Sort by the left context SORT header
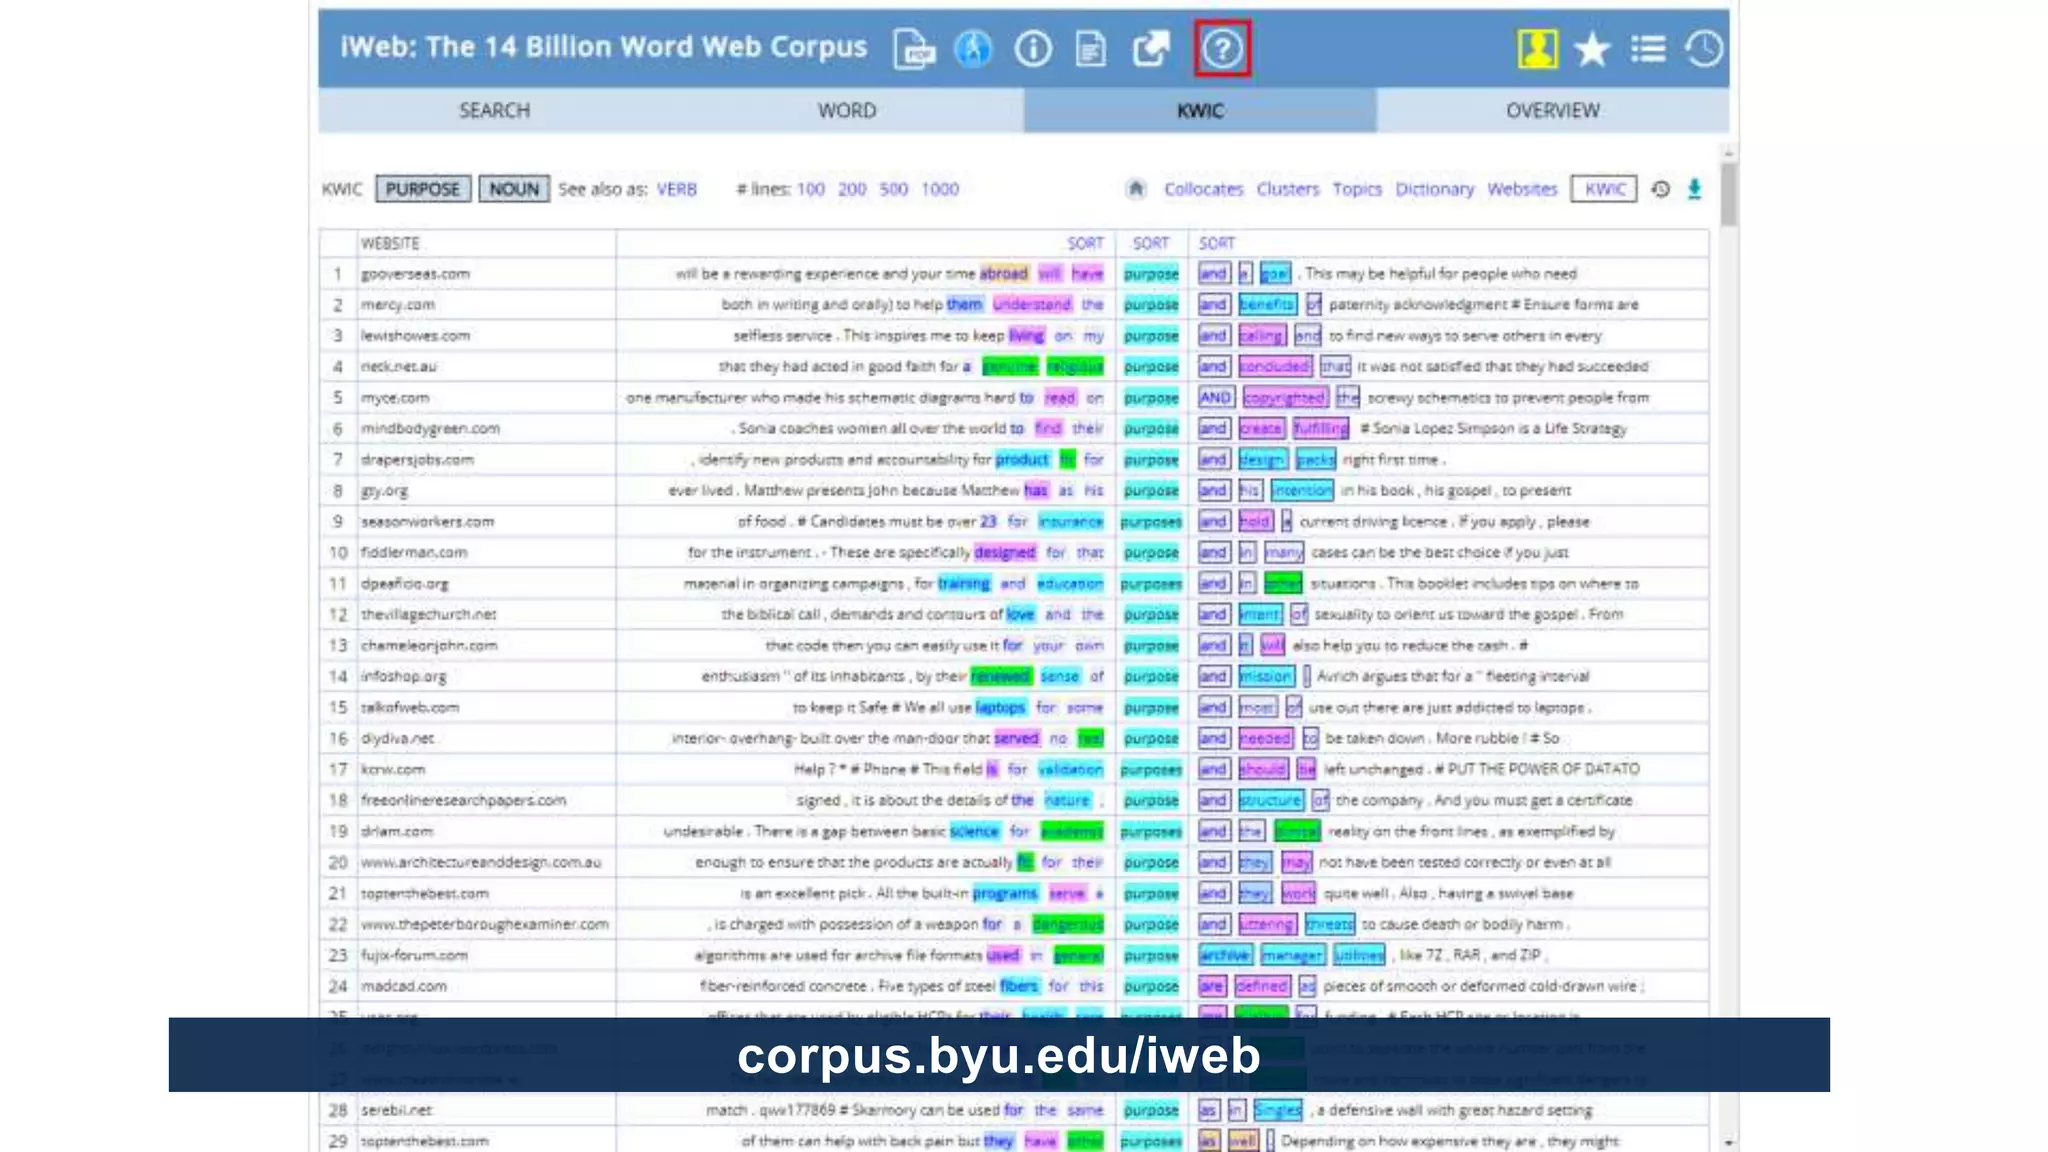 tap(1085, 243)
